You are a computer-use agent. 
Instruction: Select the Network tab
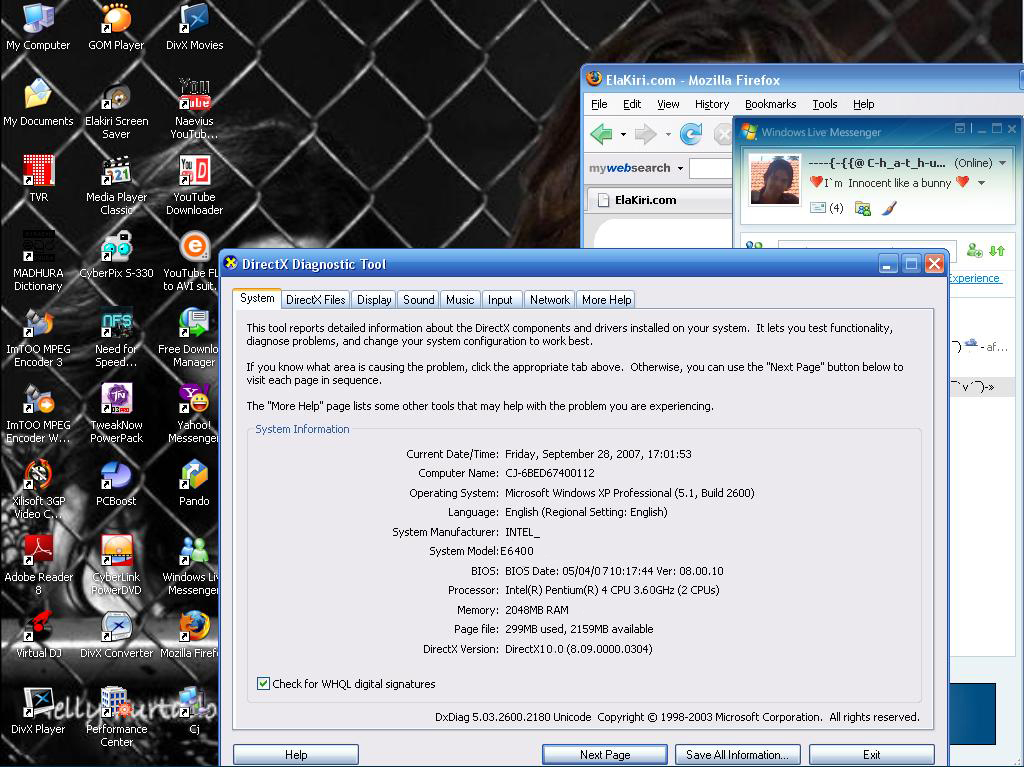pyautogui.click(x=549, y=300)
